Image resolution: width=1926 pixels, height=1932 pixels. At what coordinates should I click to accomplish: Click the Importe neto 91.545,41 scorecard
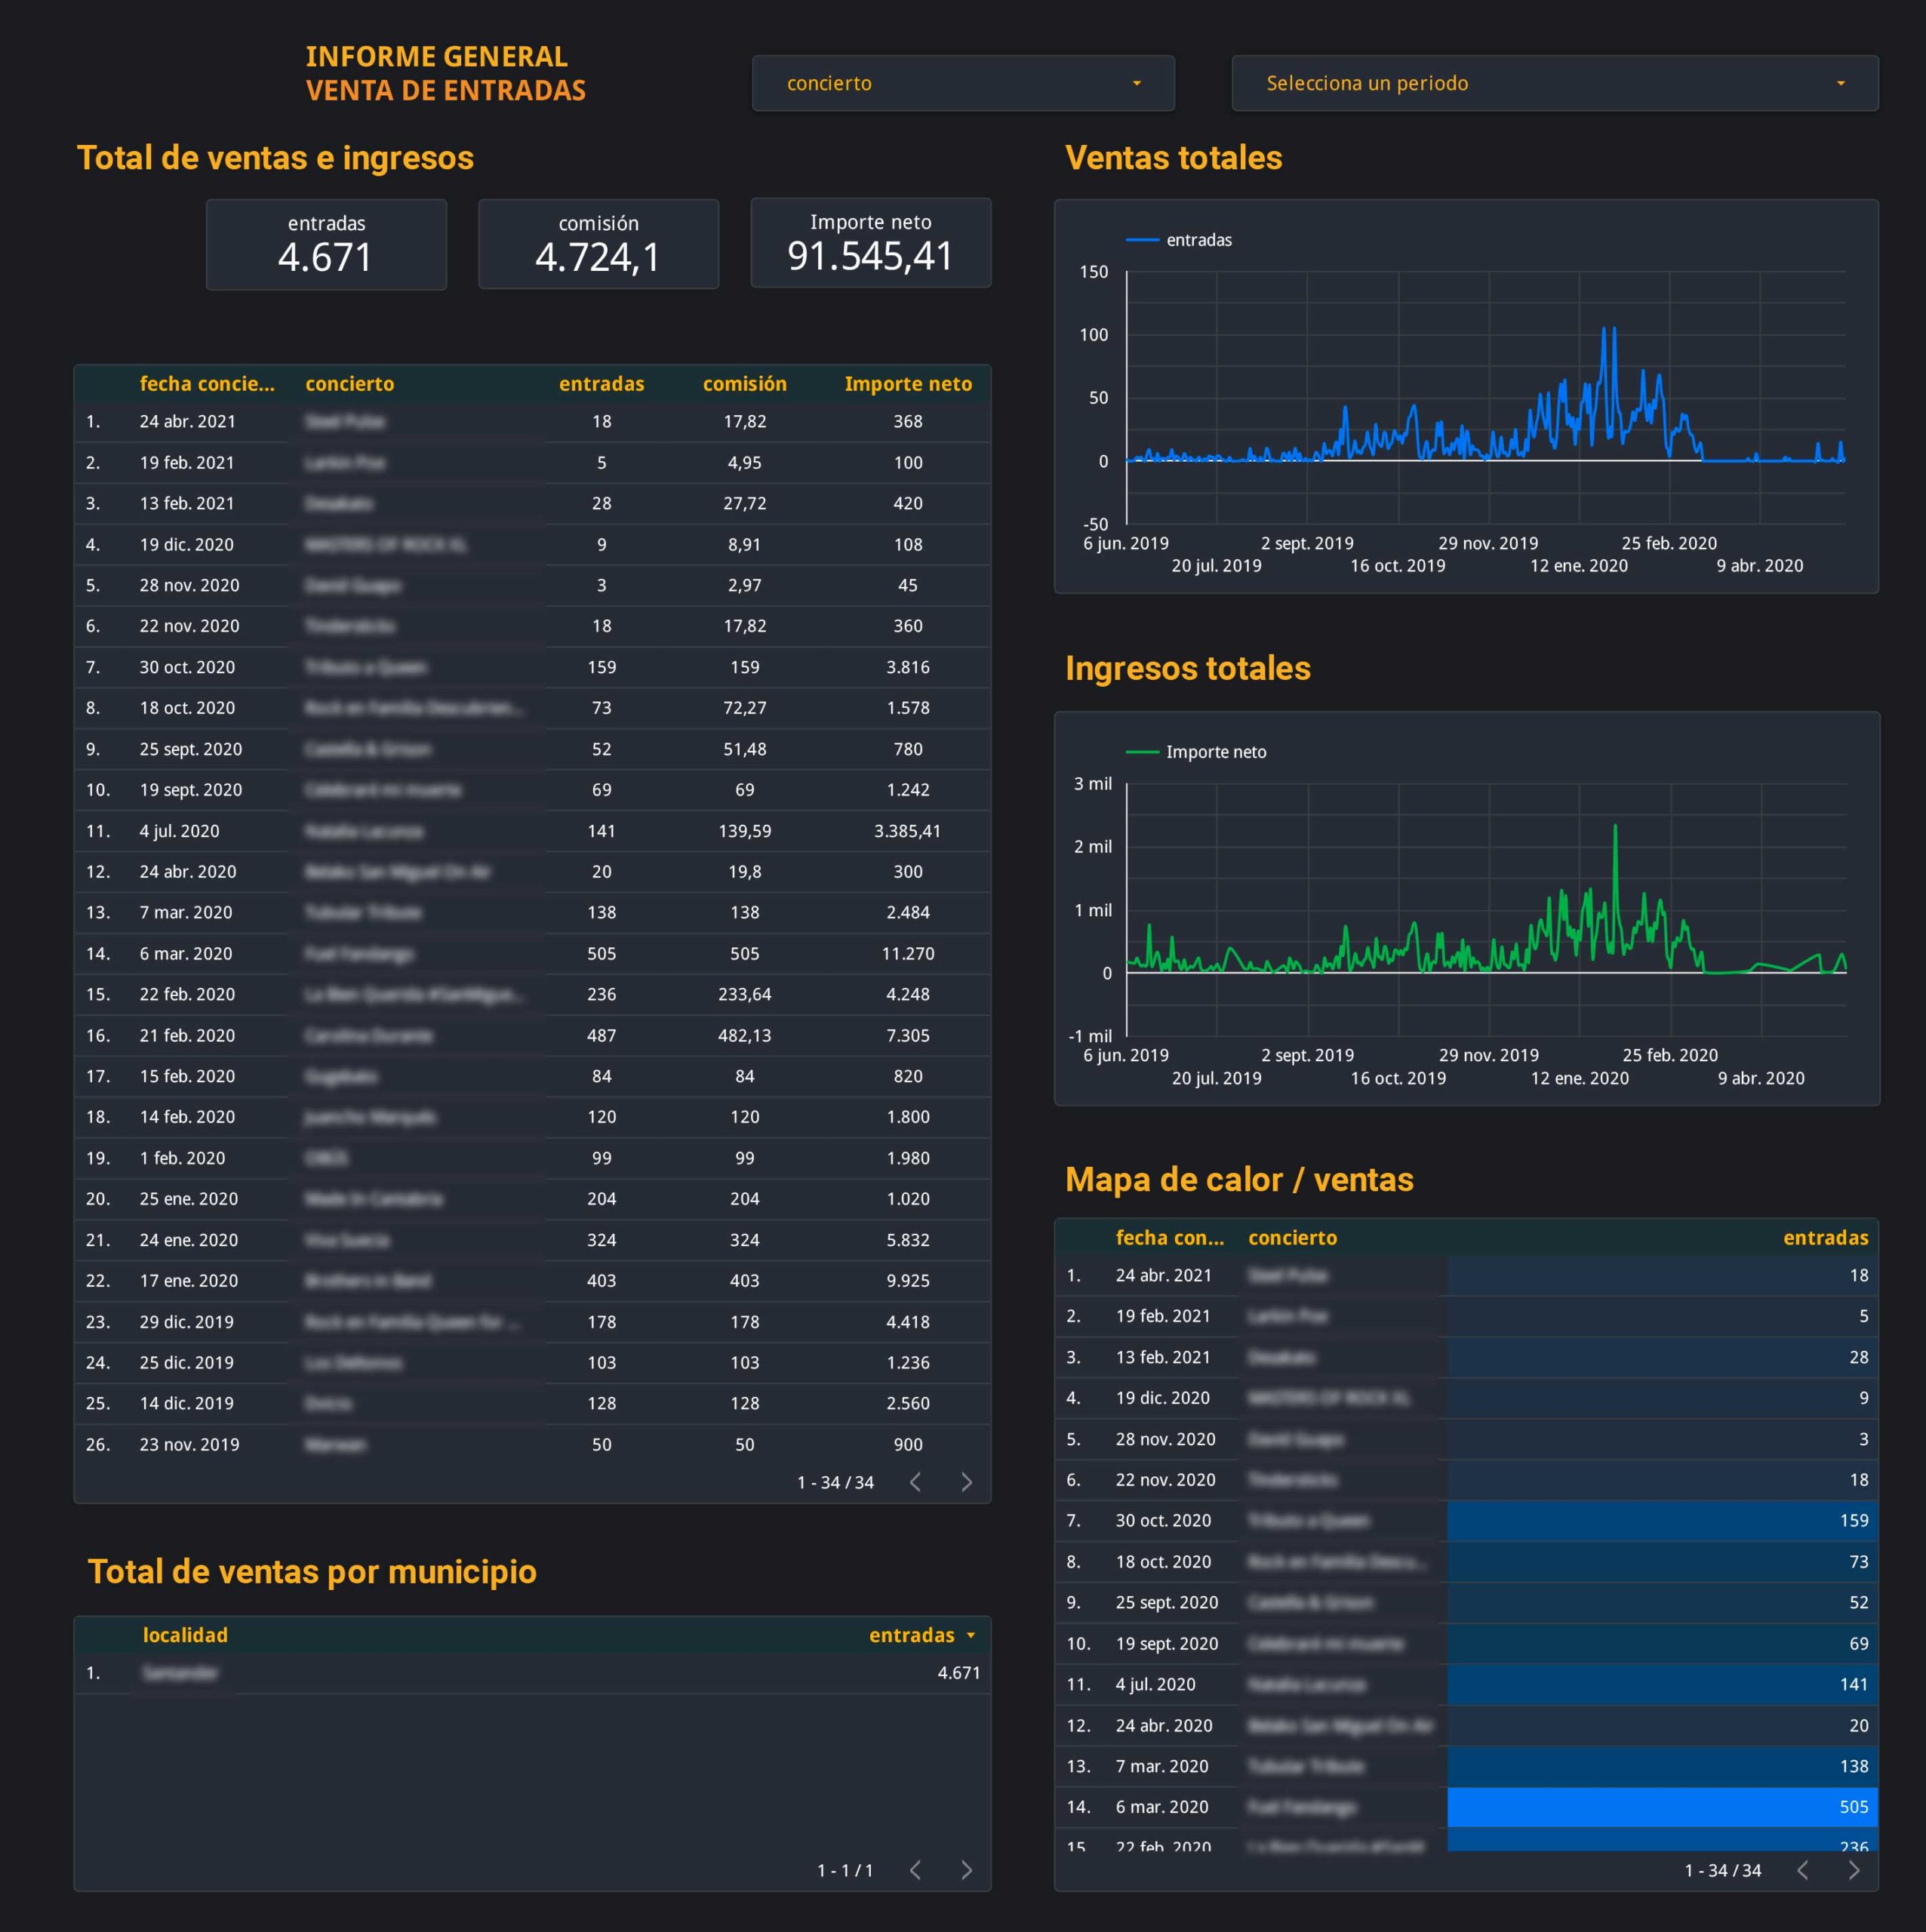870,244
